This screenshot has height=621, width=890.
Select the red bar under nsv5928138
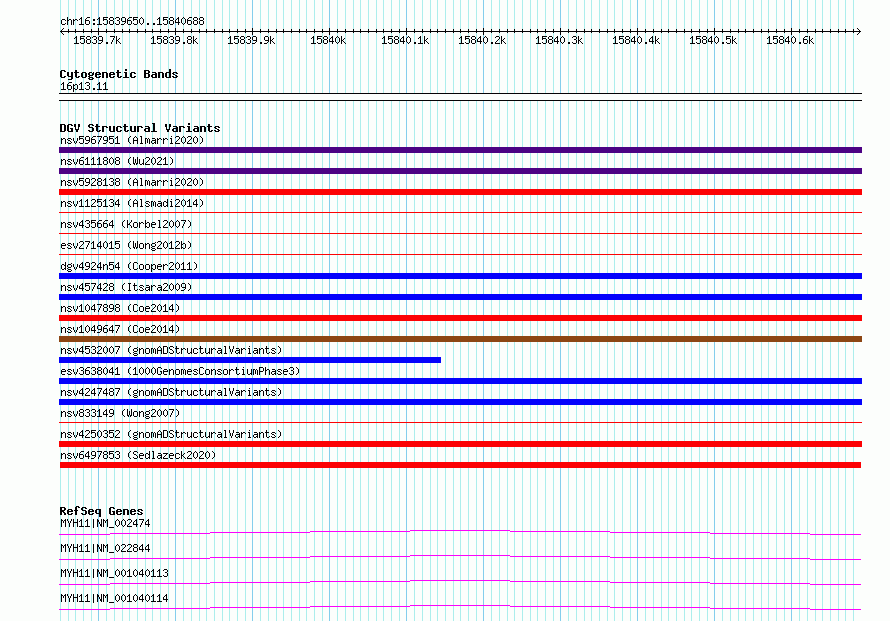click(x=460, y=192)
